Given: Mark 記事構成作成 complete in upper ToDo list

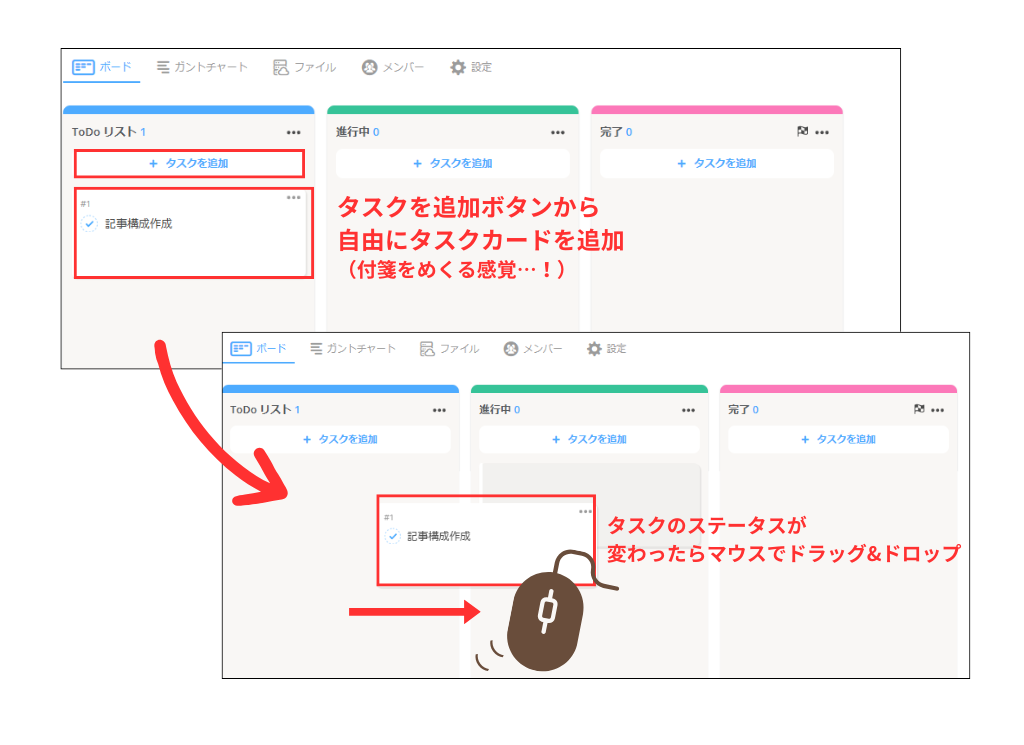Looking at the screenshot, I should 89,224.
